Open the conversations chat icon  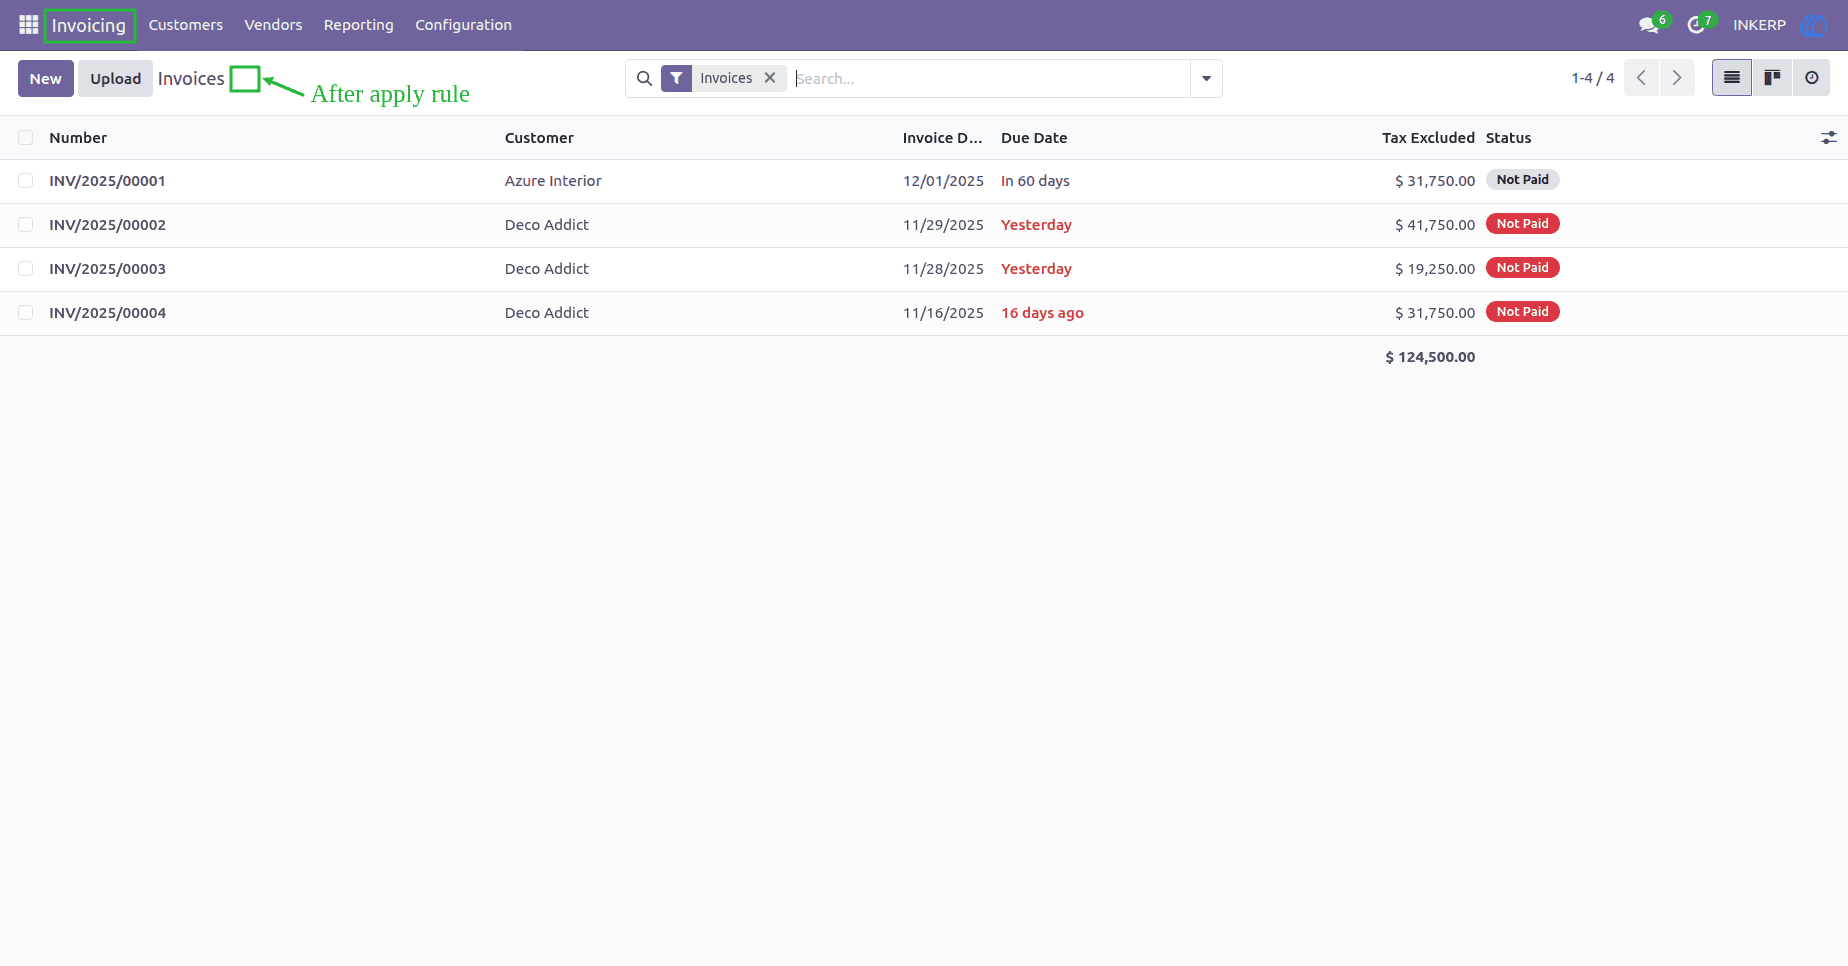pos(1649,25)
